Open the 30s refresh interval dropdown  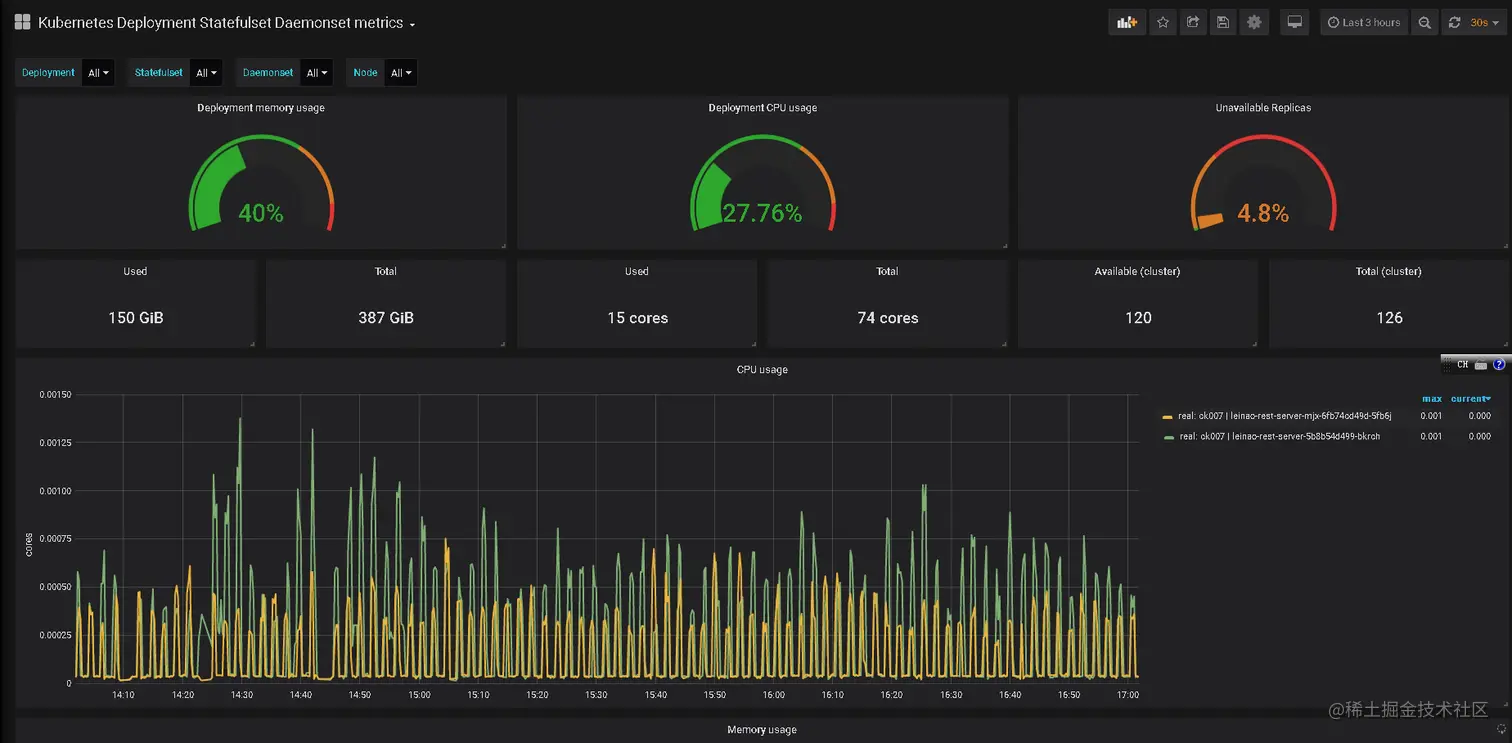pyautogui.click(x=1485, y=22)
